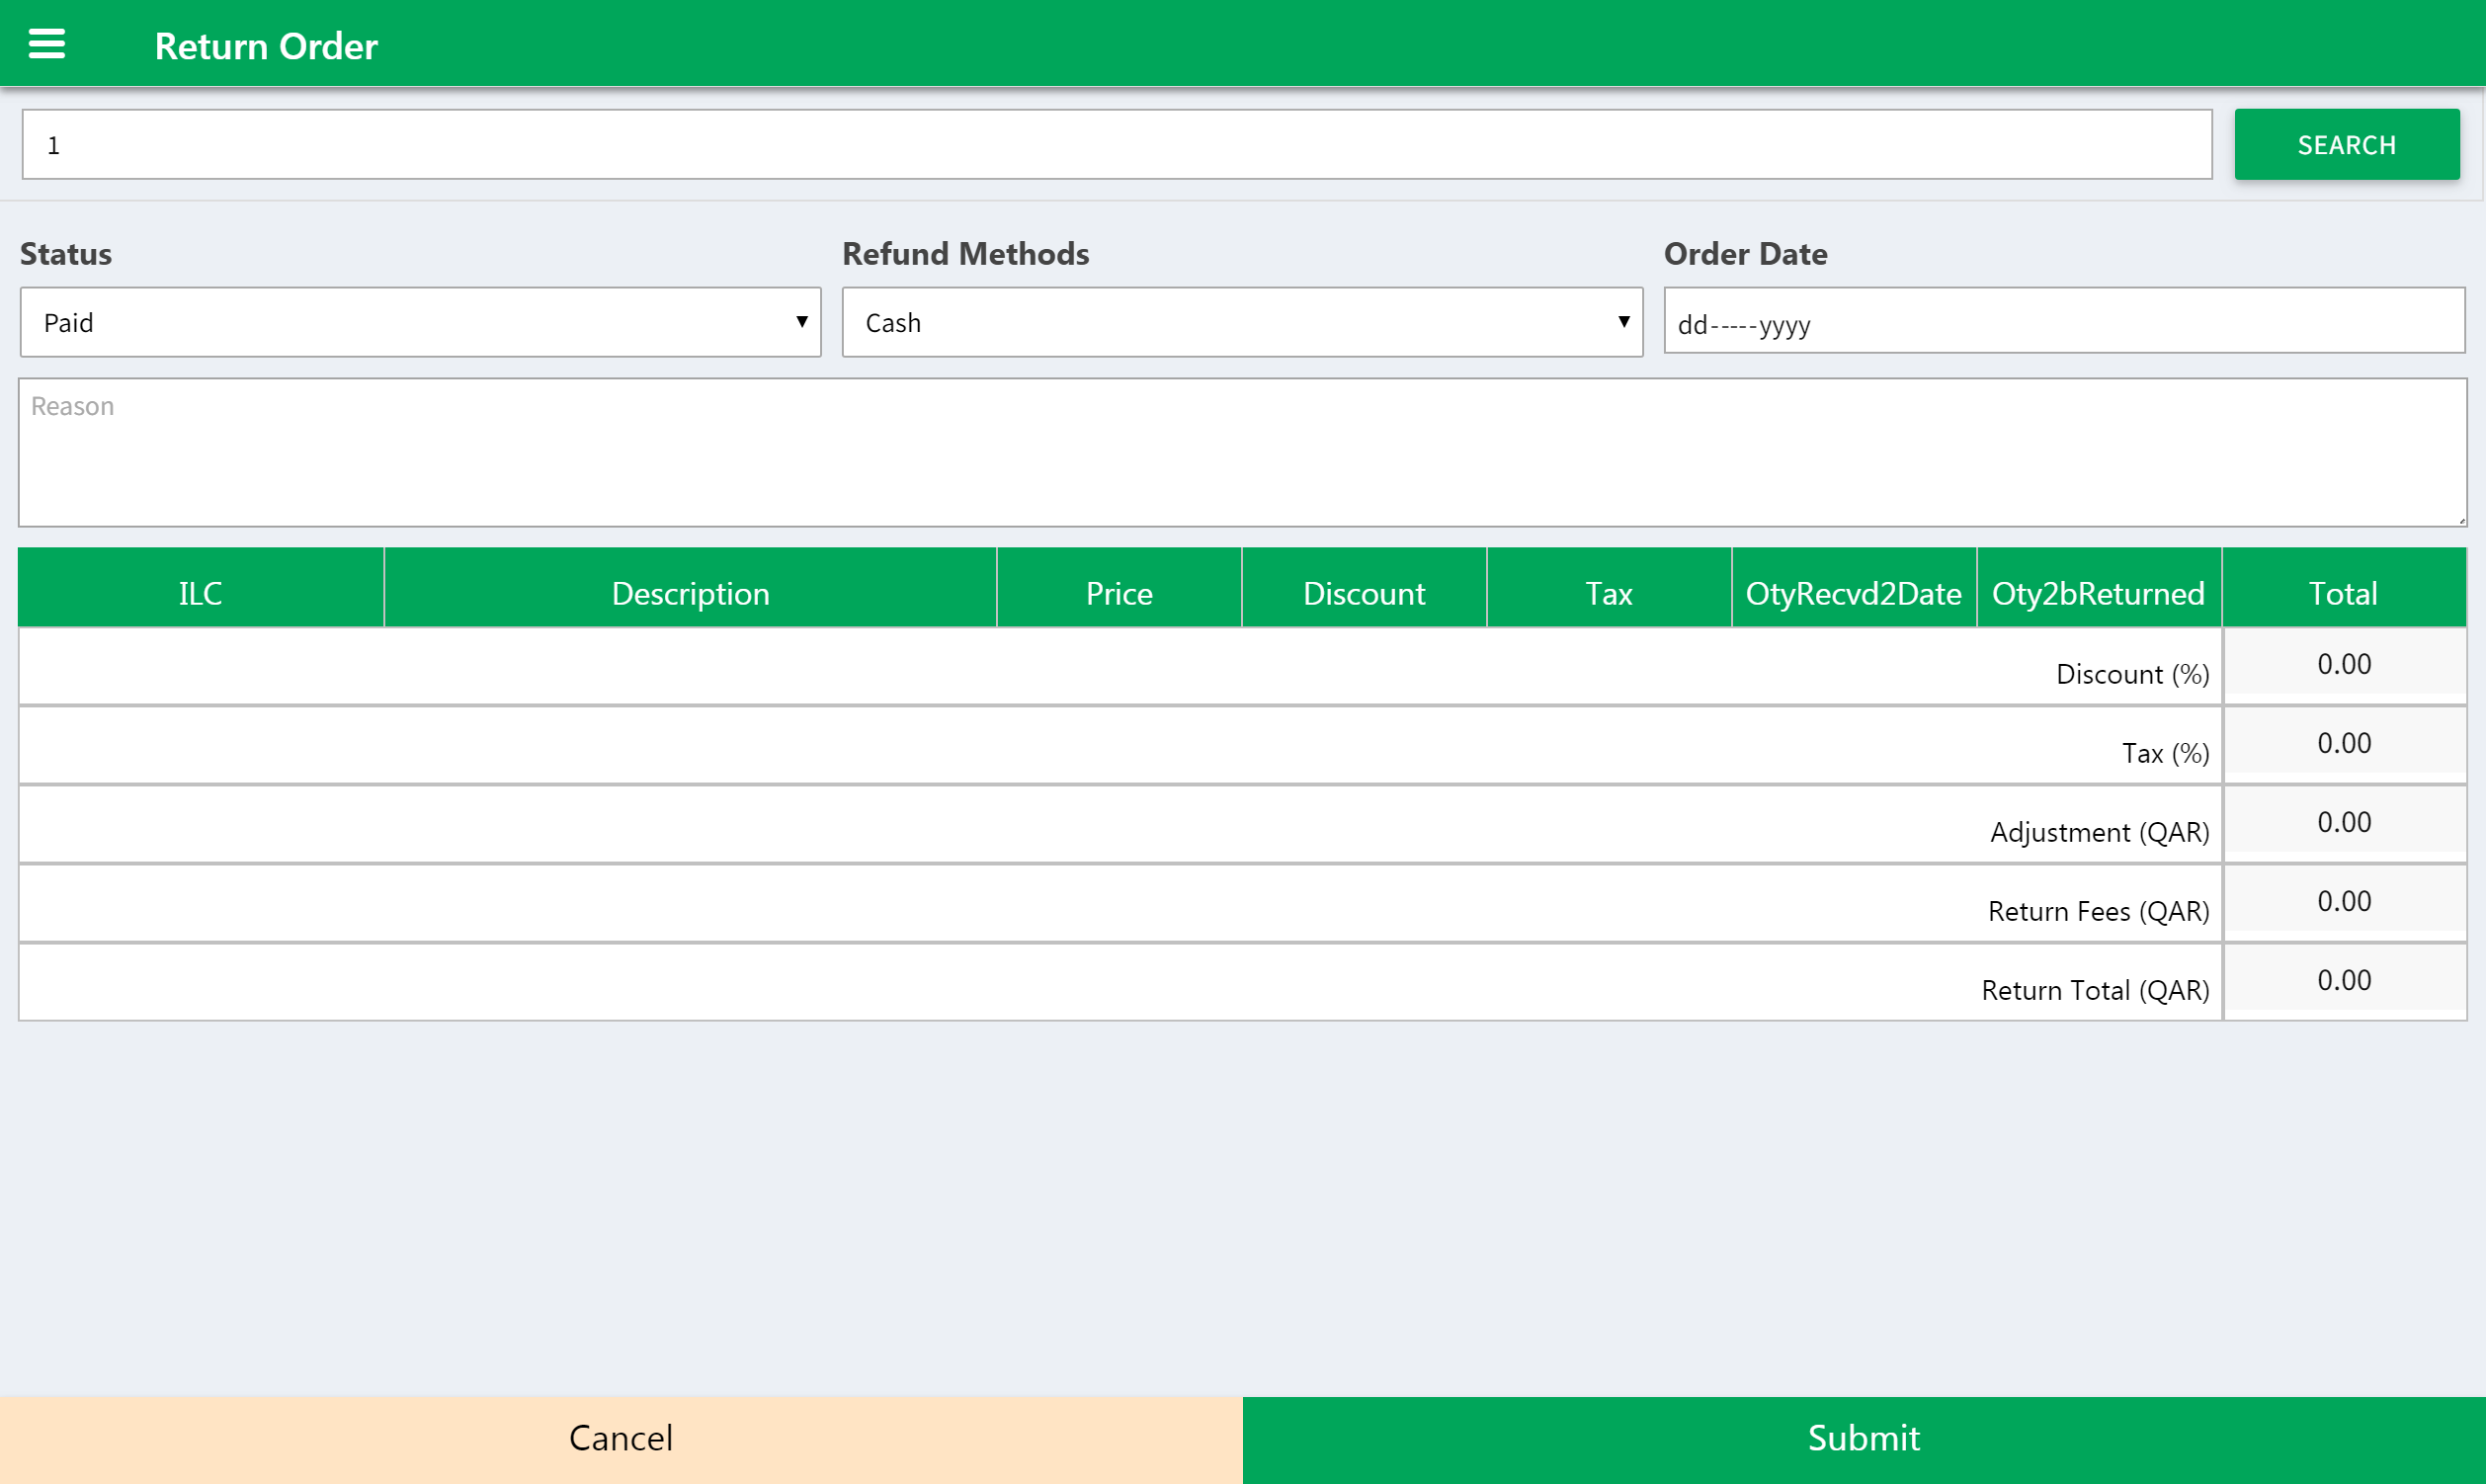2486x1484 pixels.
Task: Click the Cancel button
Action: [x=621, y=1435]
